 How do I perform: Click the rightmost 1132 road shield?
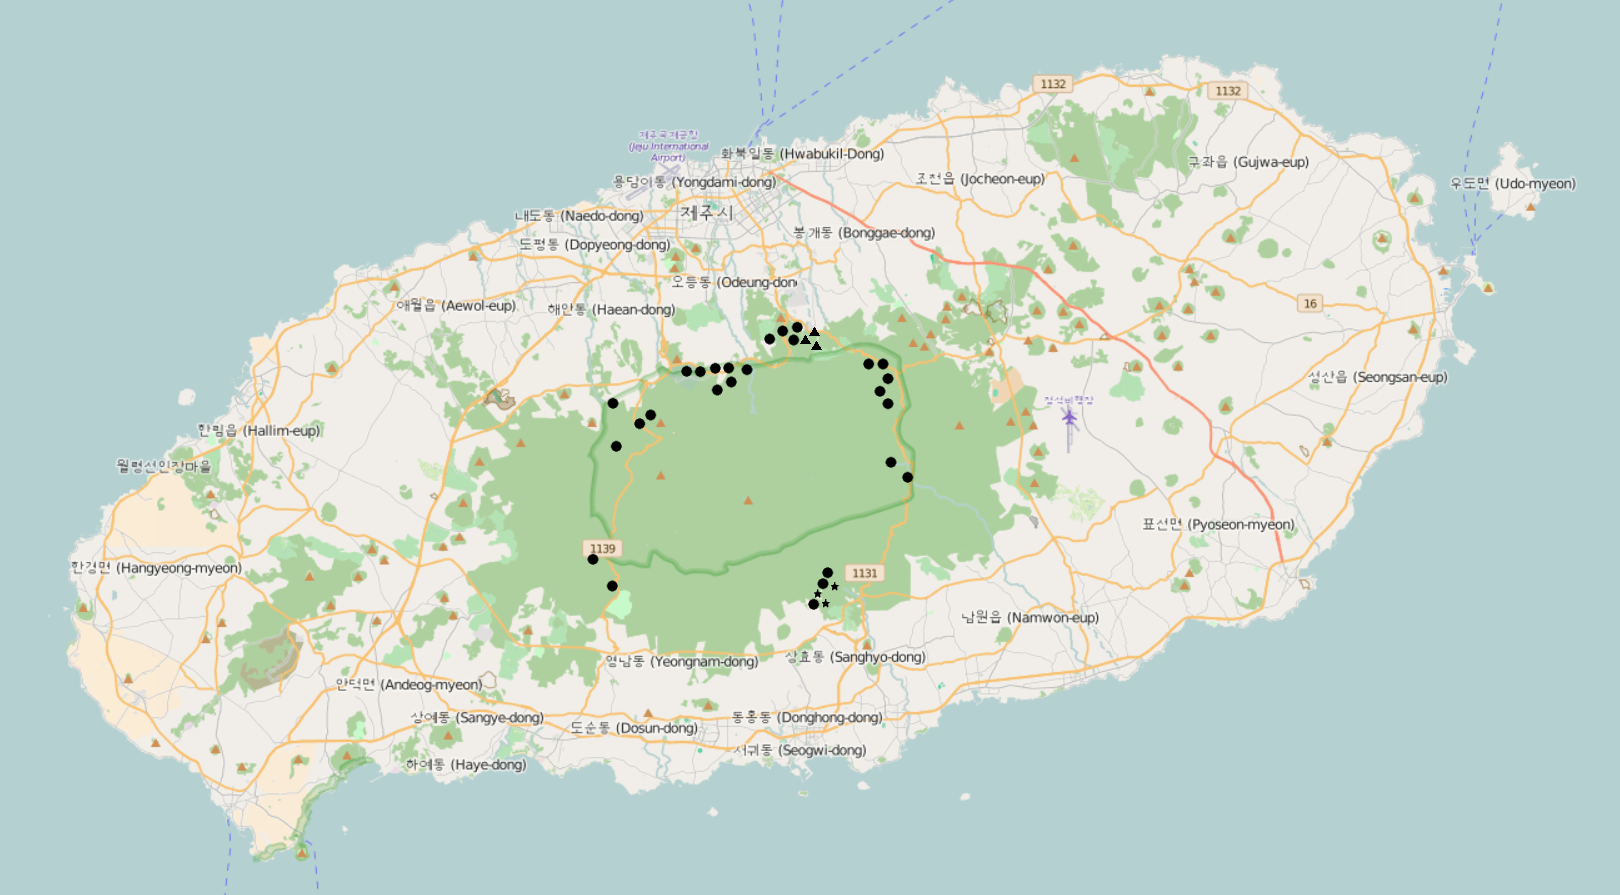(x=1227, y=91)
